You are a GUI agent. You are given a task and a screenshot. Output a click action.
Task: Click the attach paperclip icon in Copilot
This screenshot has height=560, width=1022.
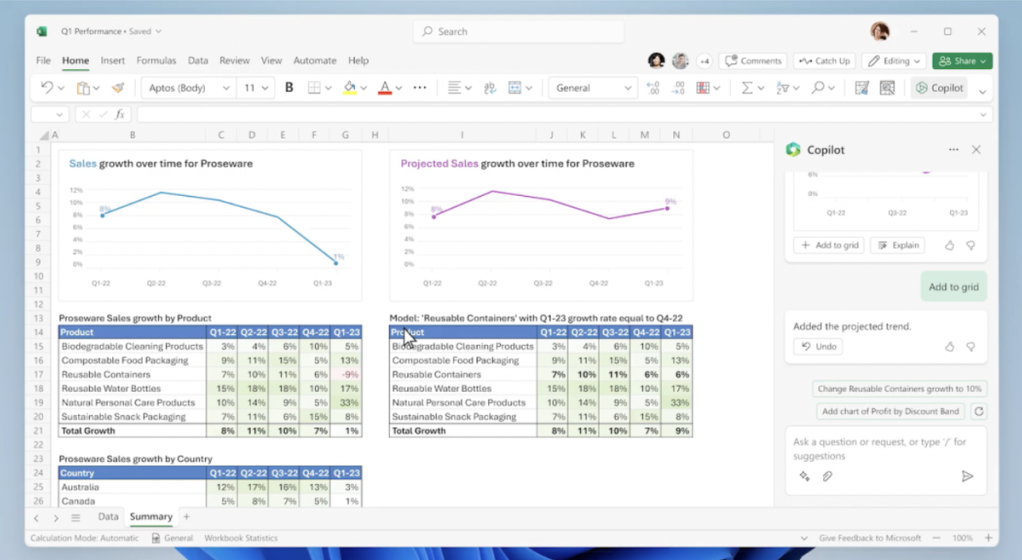827,477
